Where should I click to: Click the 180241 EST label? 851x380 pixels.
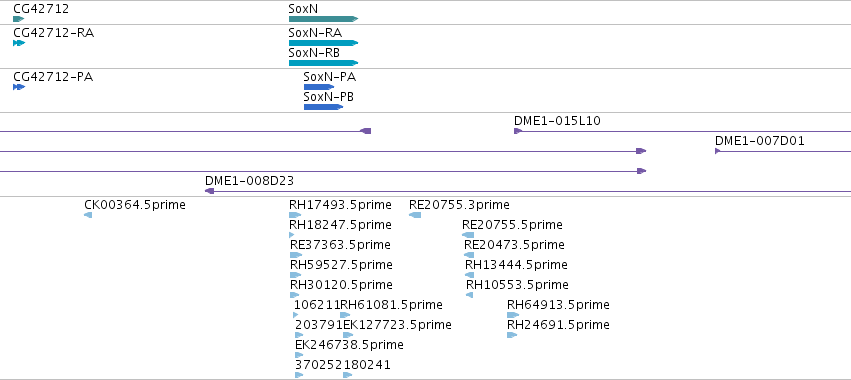click(367, 365)
